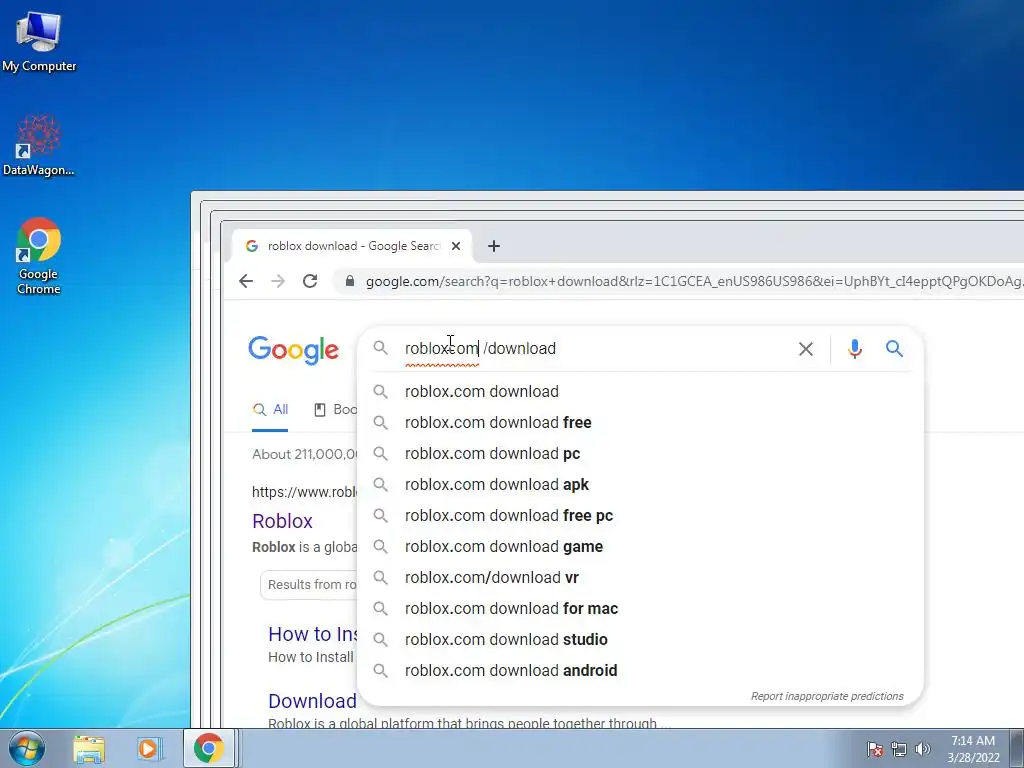Click inside the Google search field
Viewport: 1024px width, 768px height.
point(594,349)
